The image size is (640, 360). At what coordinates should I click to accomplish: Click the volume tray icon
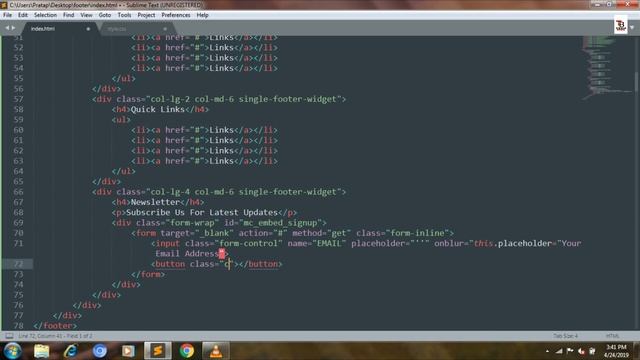click(x=581, y=351)
